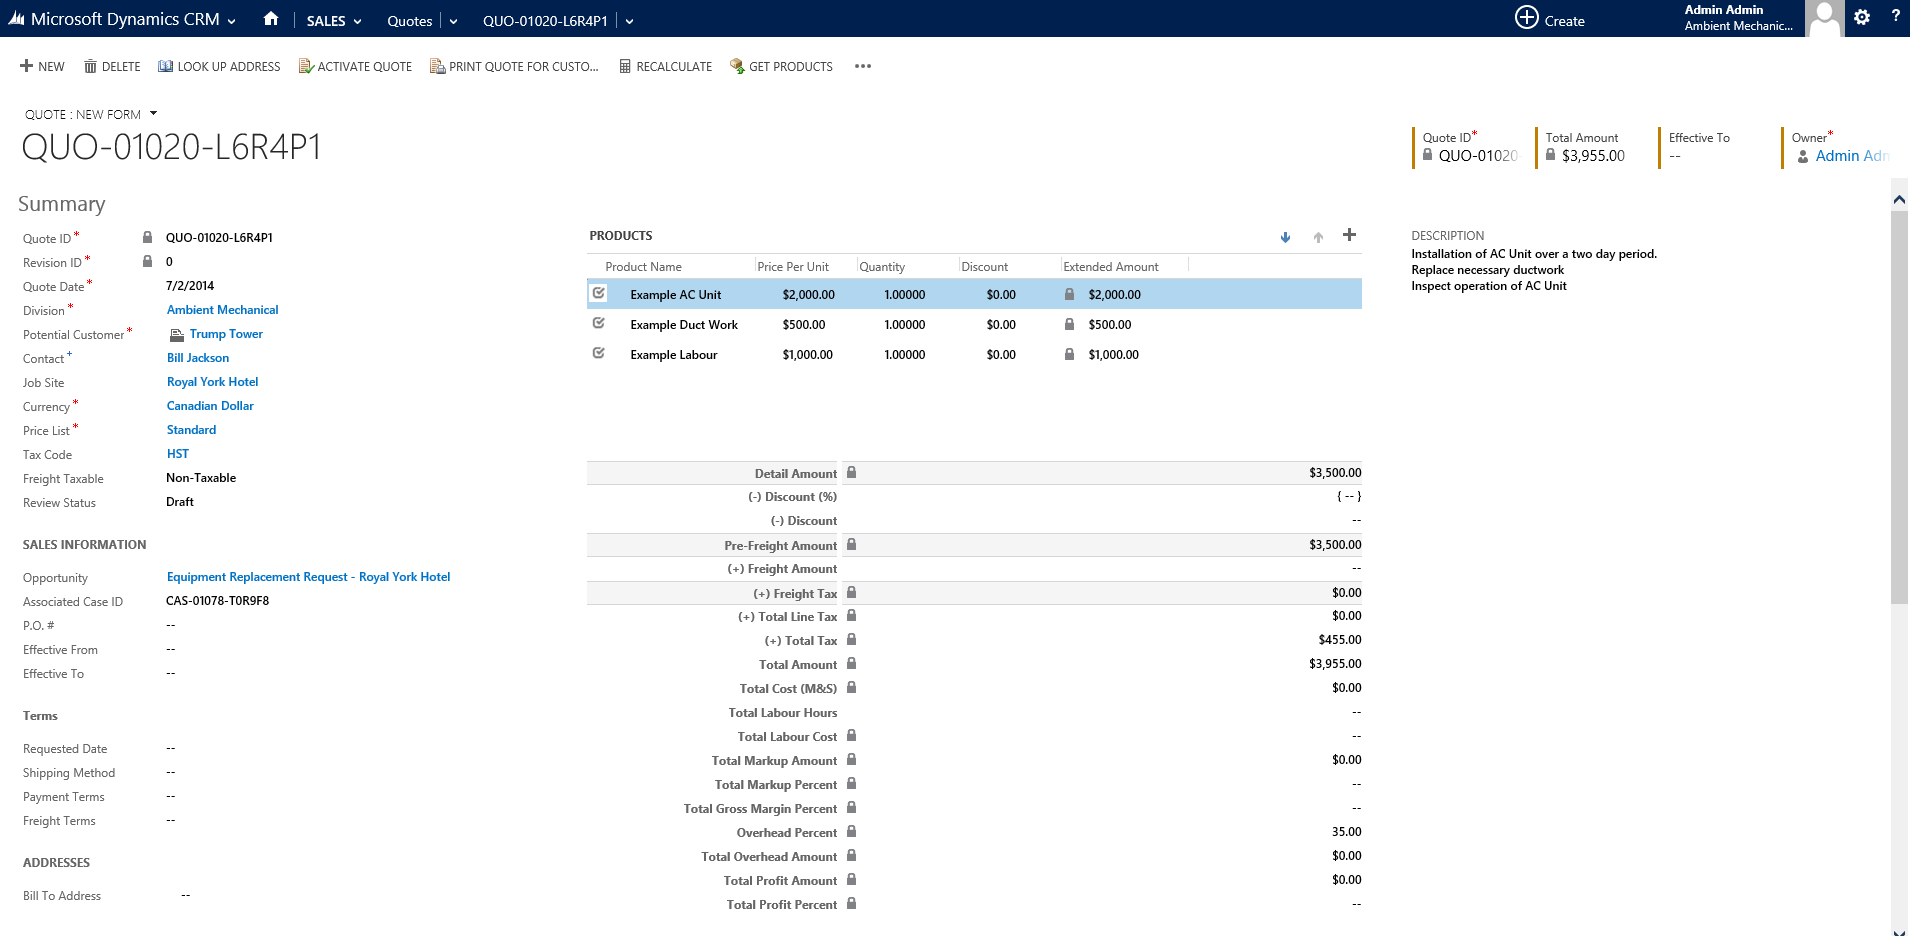Open the Quote: New Form selector

click(153, 114)
